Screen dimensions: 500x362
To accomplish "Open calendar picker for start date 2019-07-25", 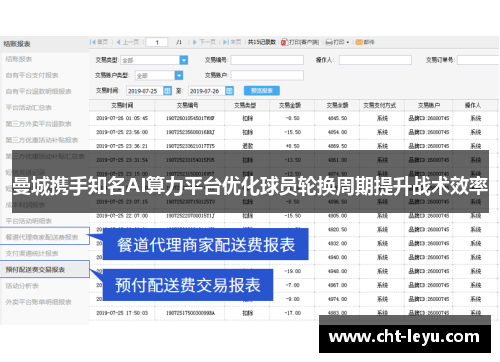I will pyautogui.click(x=167, y=91).
